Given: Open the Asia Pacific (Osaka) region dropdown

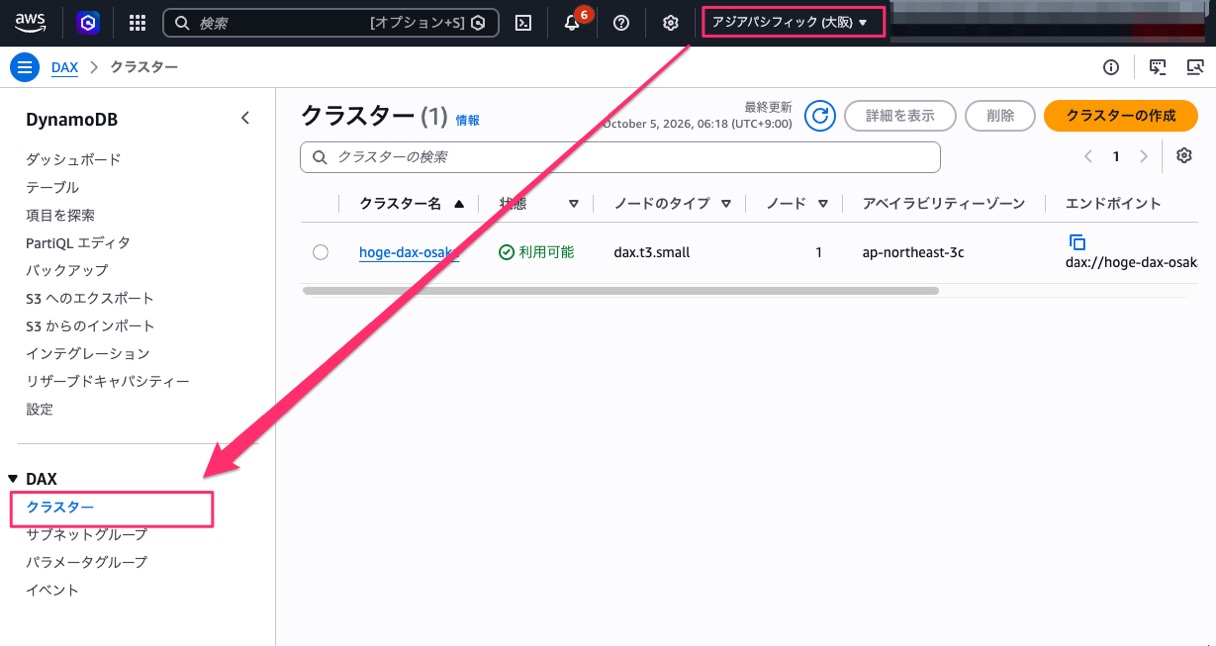Looking at the screenshot, I should coord(794,22).
